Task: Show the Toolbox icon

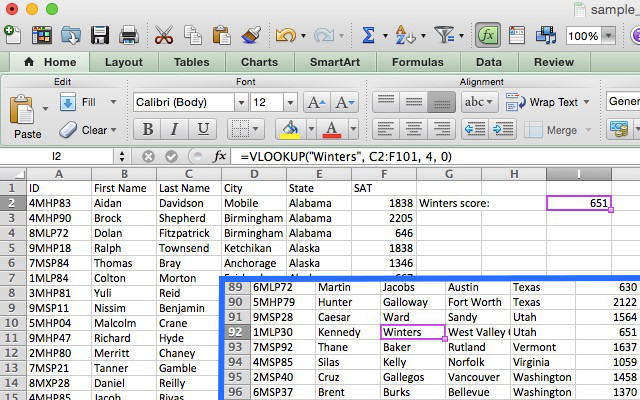Action: pyautogui.click(x=517, y=36)
